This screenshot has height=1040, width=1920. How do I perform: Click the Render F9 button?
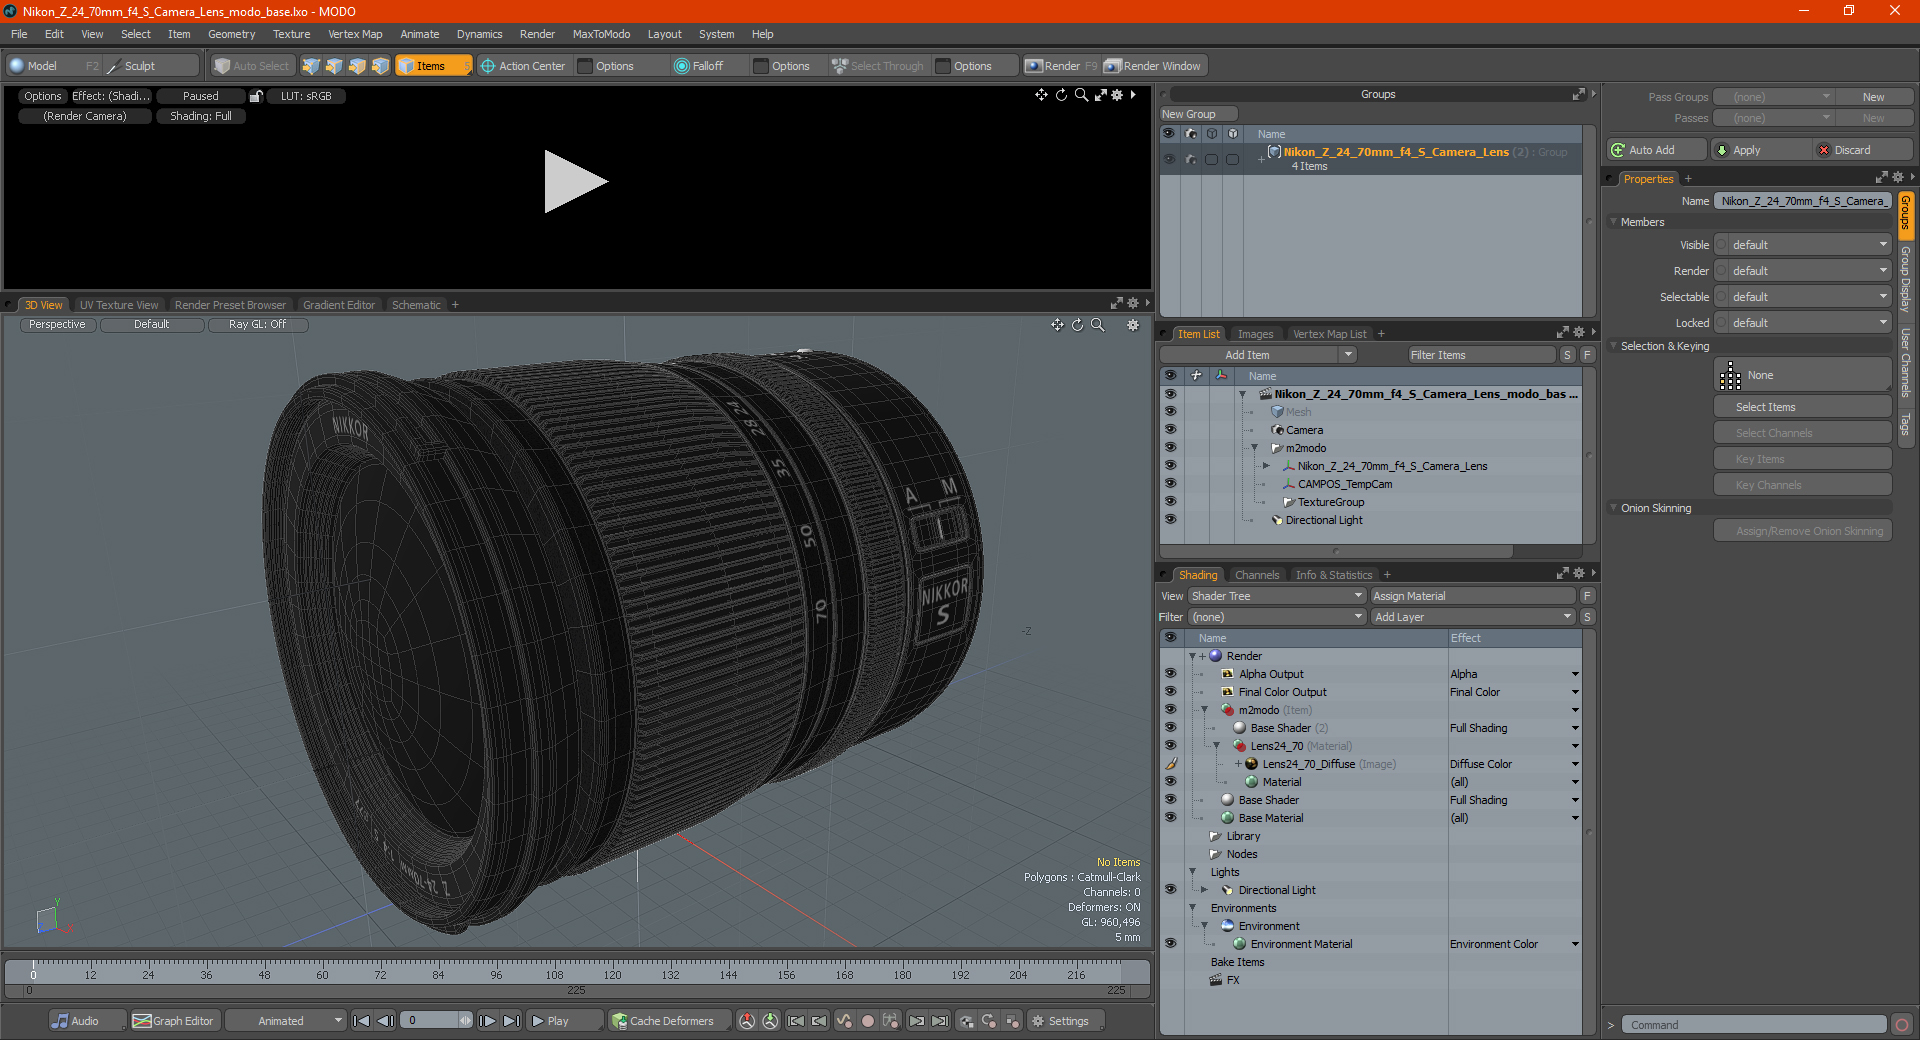pos(1061,66)
